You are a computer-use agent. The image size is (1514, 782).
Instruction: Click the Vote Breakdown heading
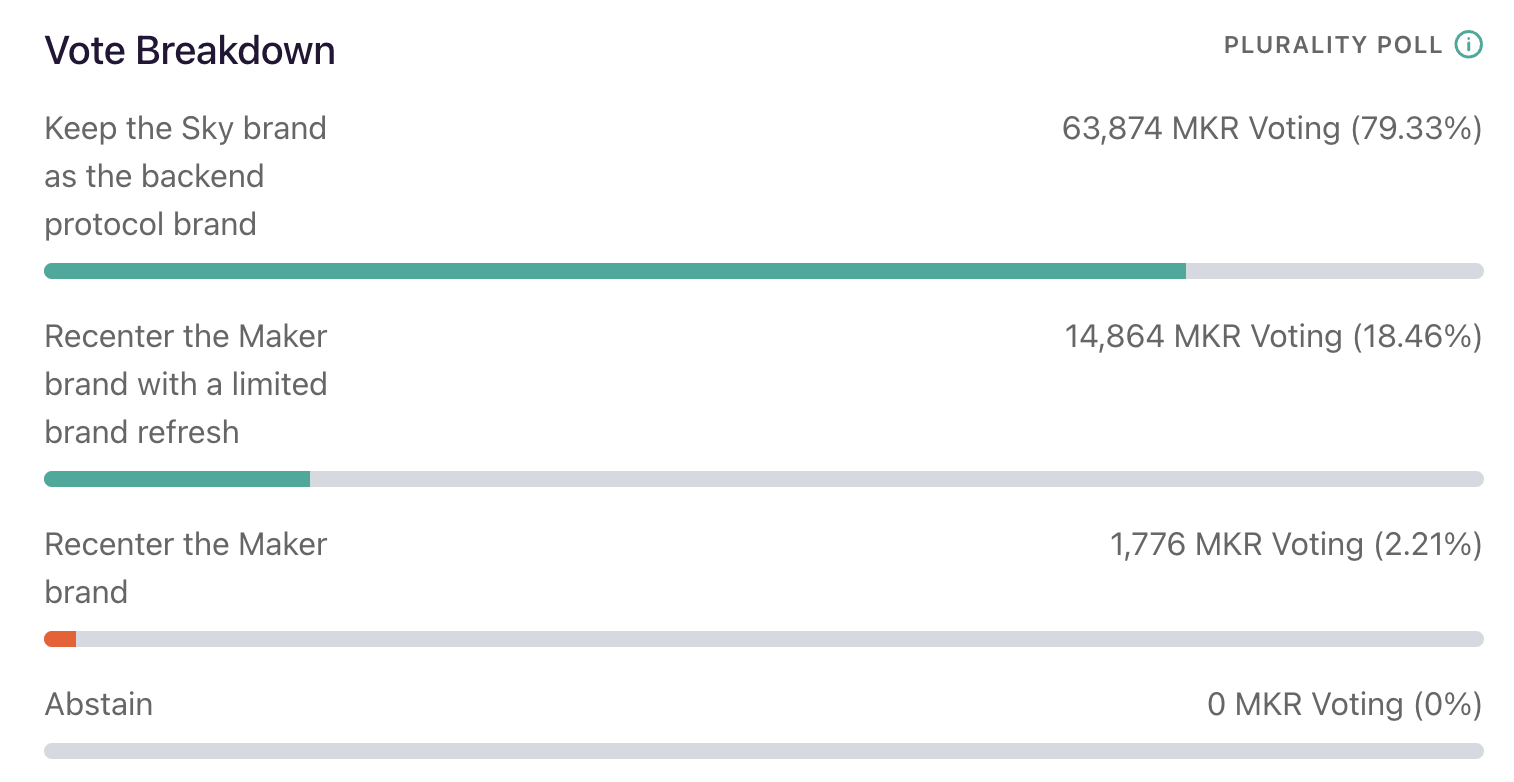[190, 50]
